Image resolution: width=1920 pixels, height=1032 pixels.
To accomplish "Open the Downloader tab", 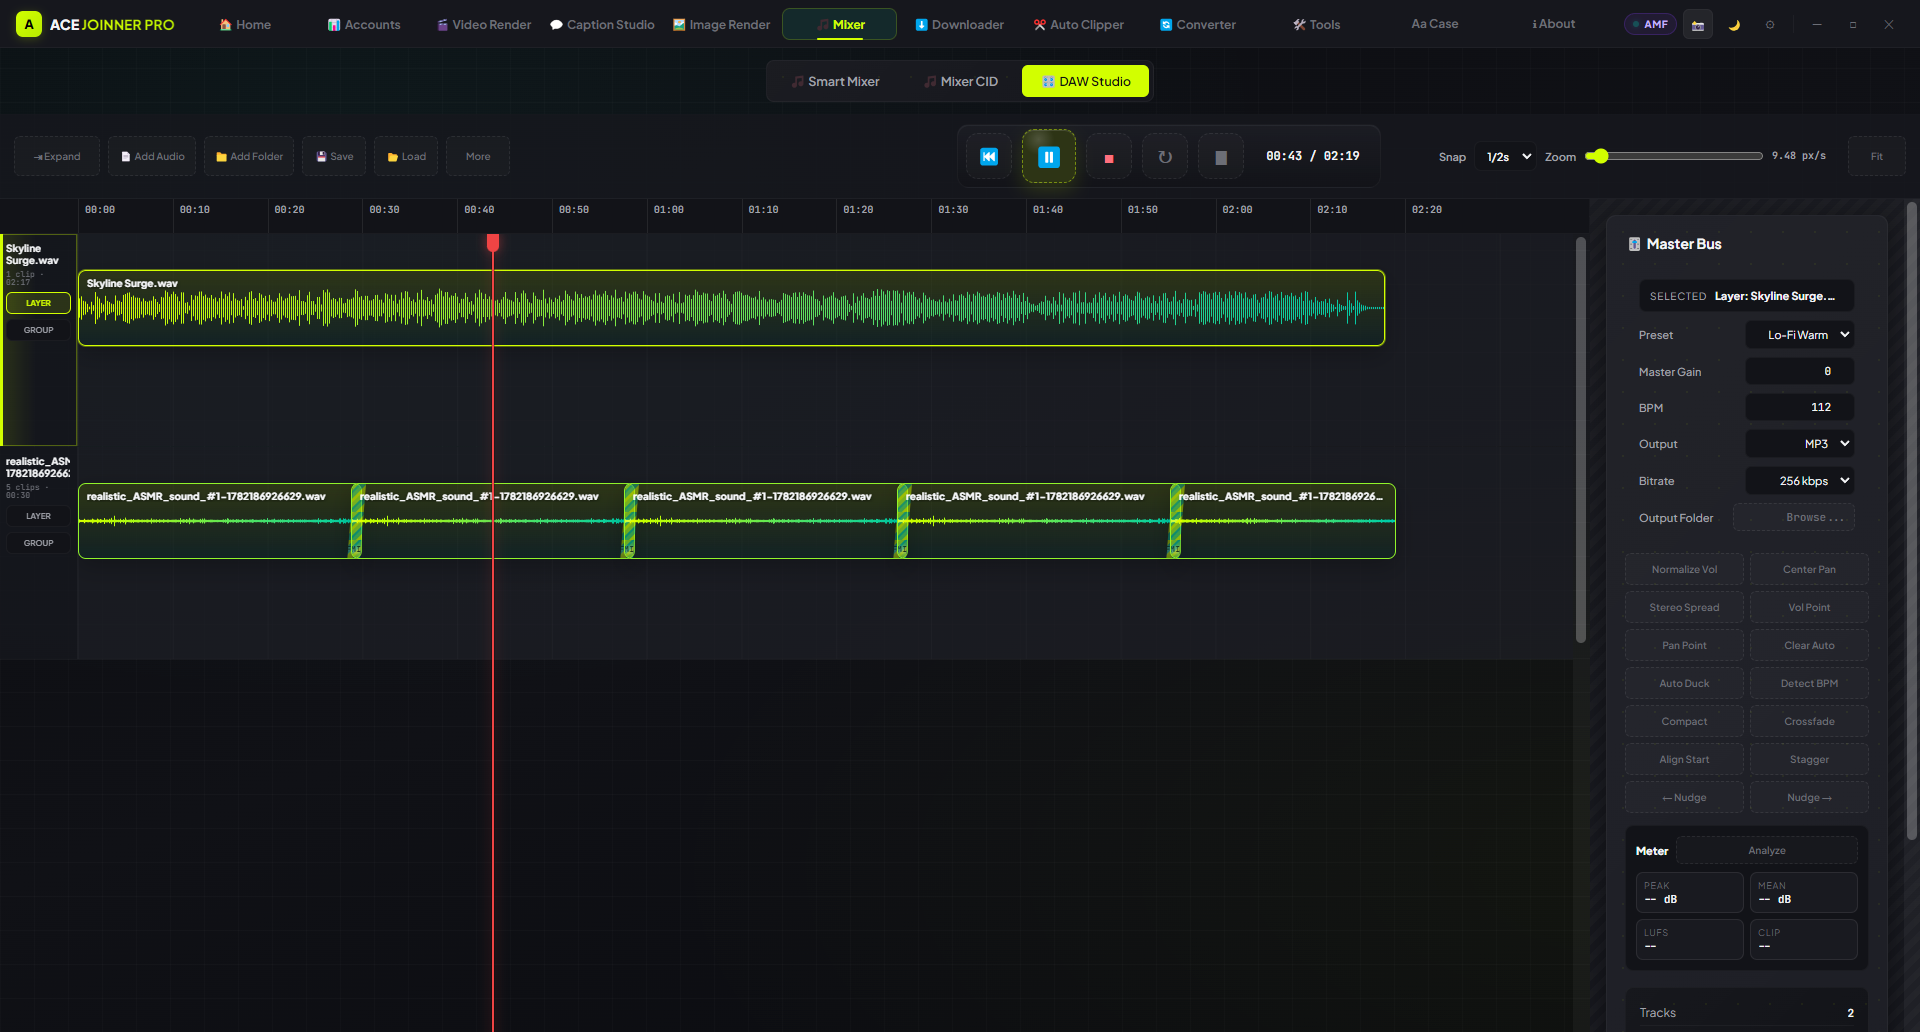I will [x=960, y=25].
